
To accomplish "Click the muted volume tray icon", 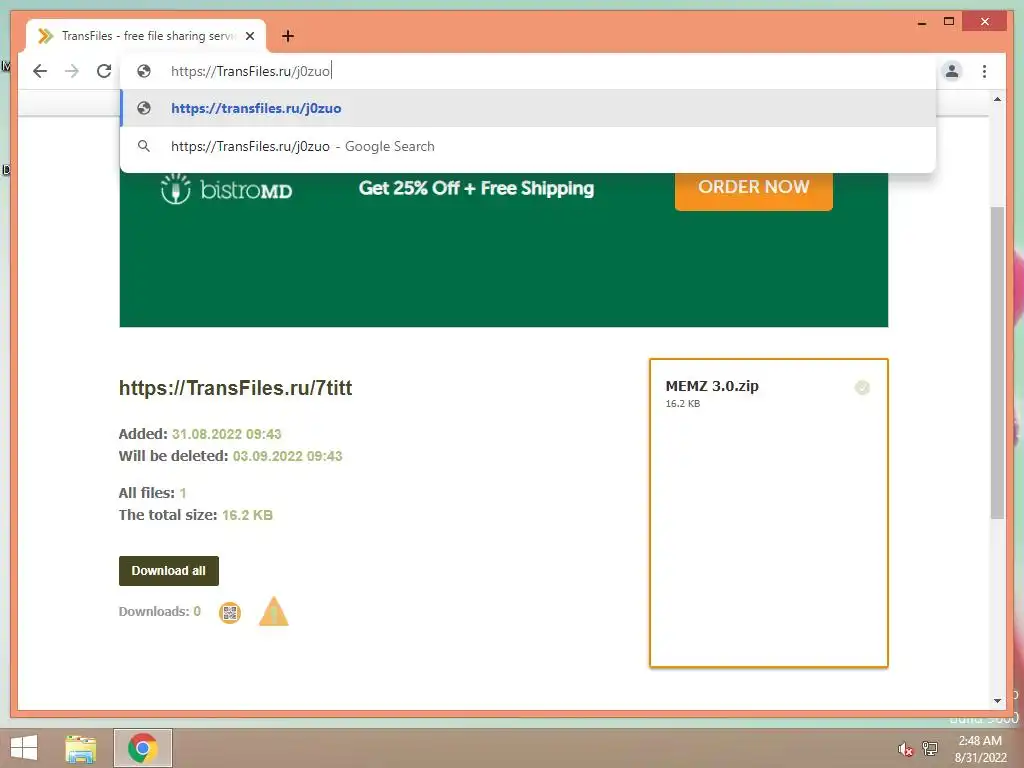I will [x=905, y=749].
